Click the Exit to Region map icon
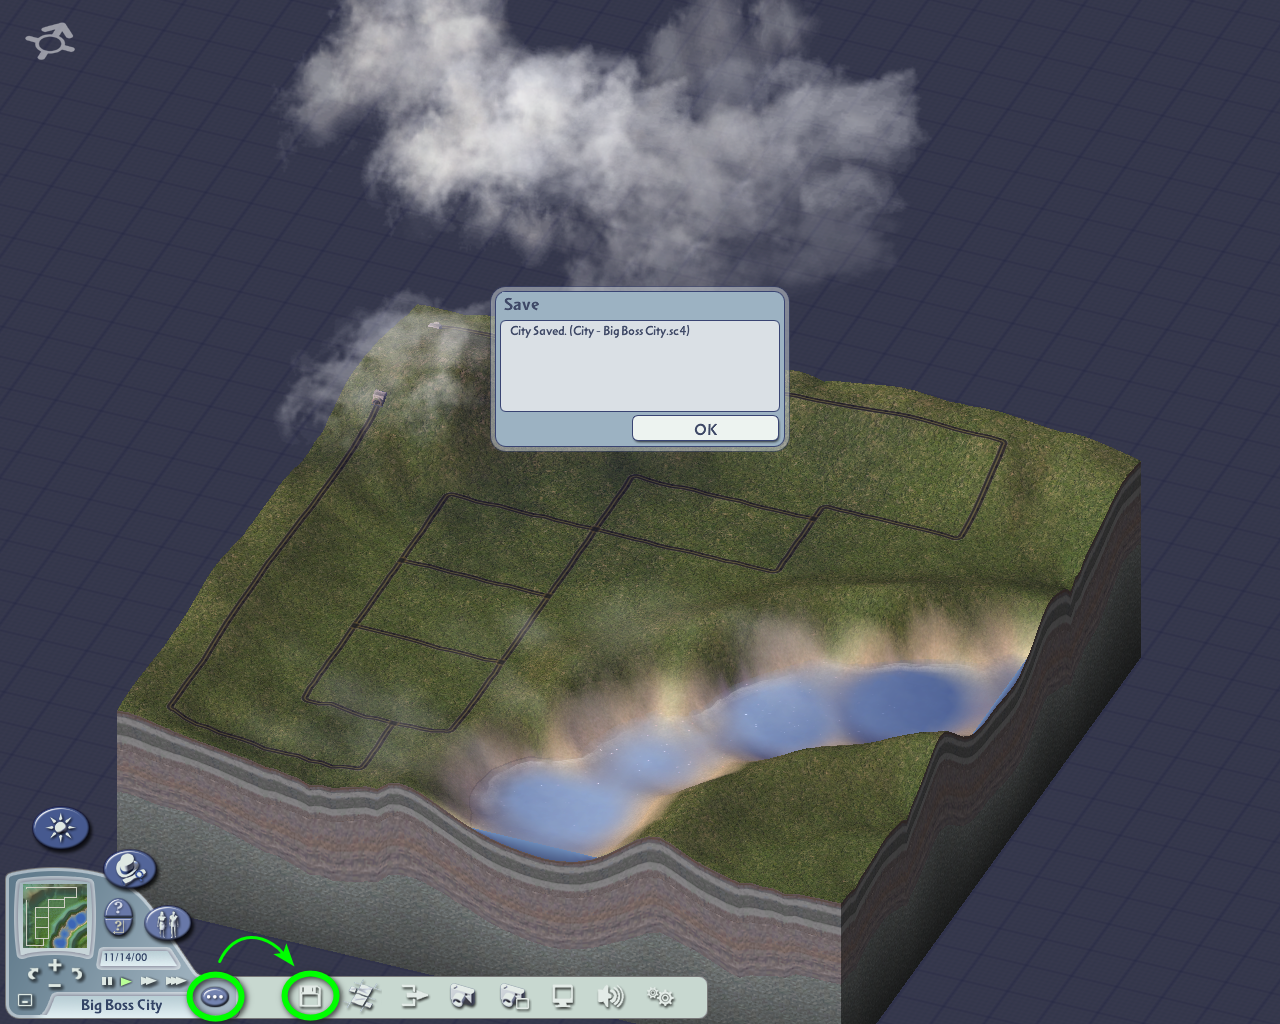The height and width of the screenshot is (1024, 1280). [363, 996]
